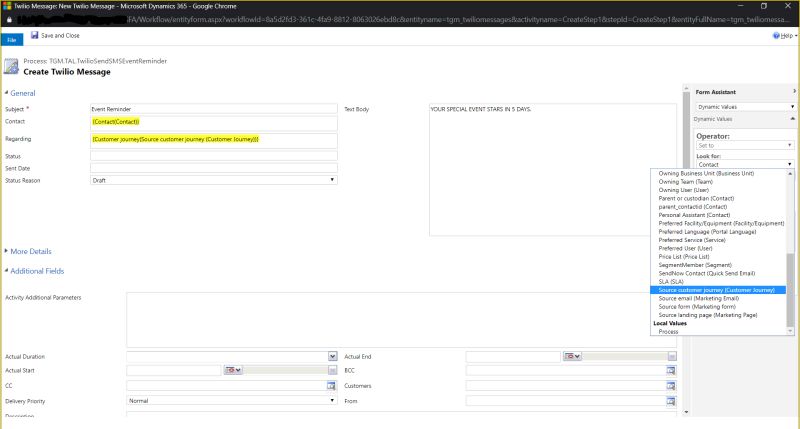The height and width of the screenshot is (429, 800).
Task: Click the Contact field dynamic value
Action: (116, 121)
